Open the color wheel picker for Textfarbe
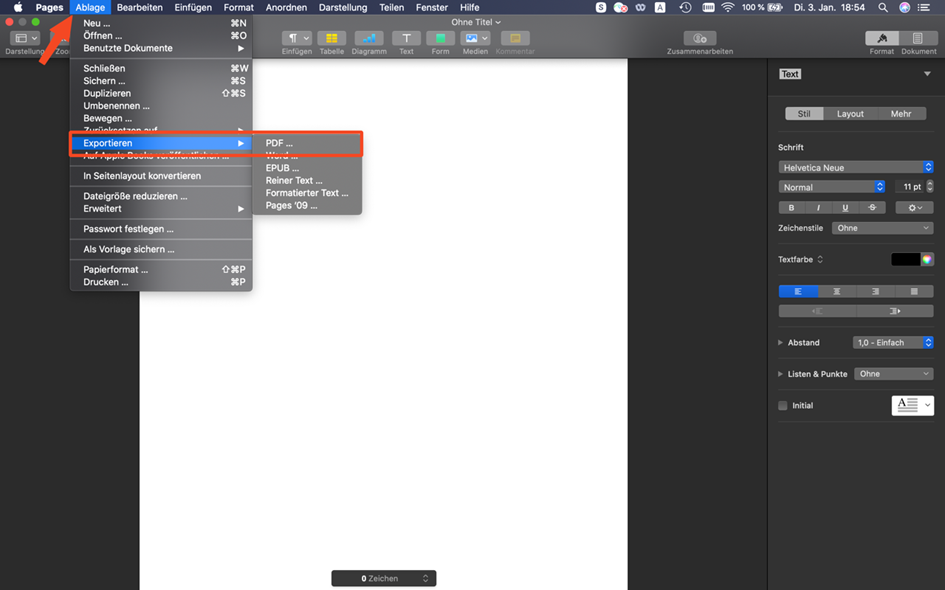The width and height of the screenshot is (945, 590). pyautogui.click(x=927, y=259)
